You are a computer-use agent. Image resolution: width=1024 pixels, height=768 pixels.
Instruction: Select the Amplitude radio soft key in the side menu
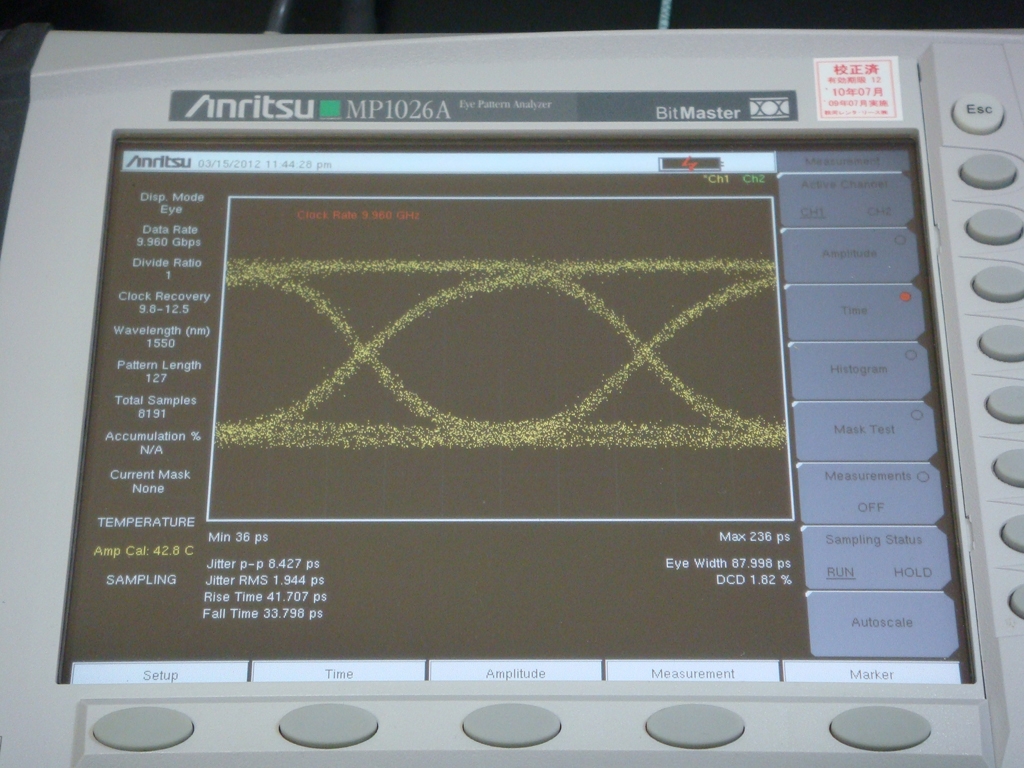[849, 253]
